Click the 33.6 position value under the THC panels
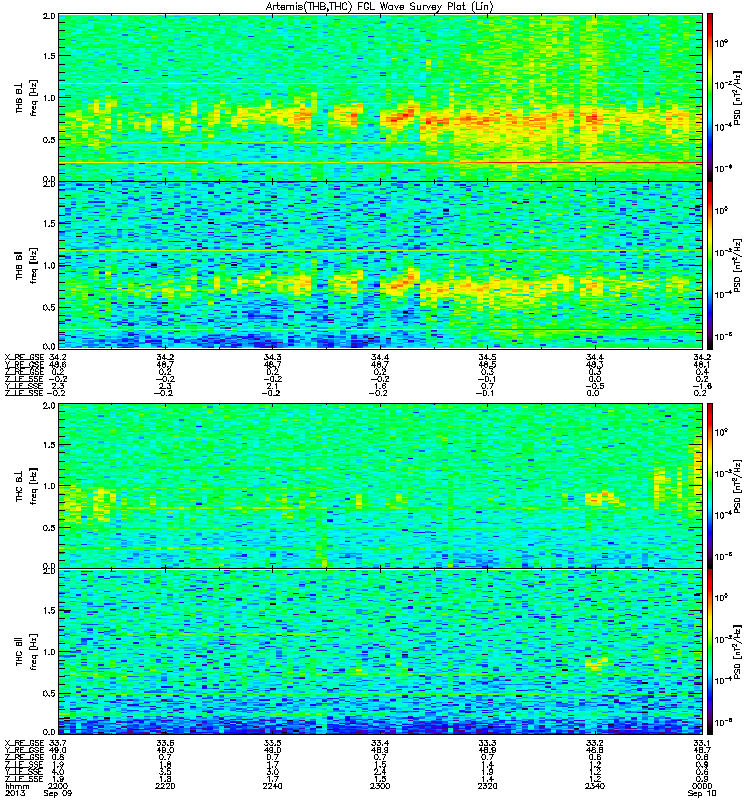Screen dimensions: 750x800 point(165,743)
